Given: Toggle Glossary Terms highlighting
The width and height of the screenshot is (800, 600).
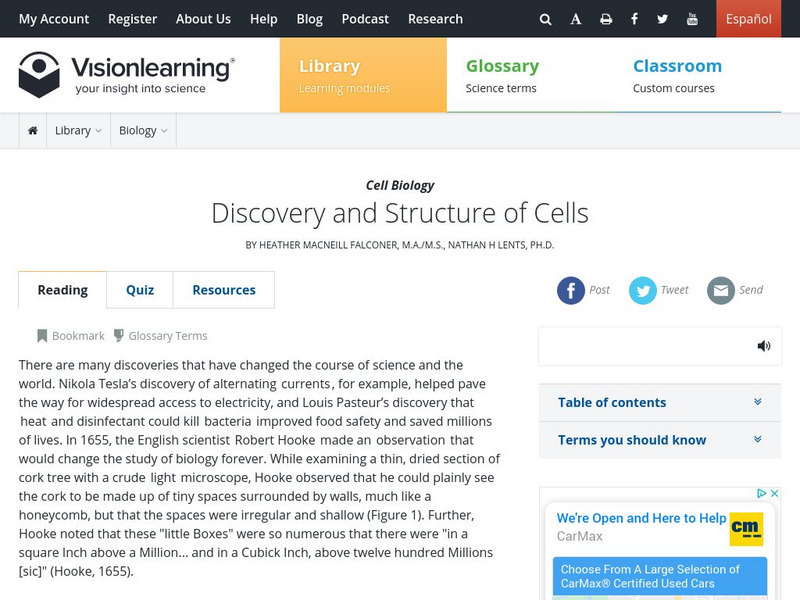Looking at the screenshot, I should 160,336.
